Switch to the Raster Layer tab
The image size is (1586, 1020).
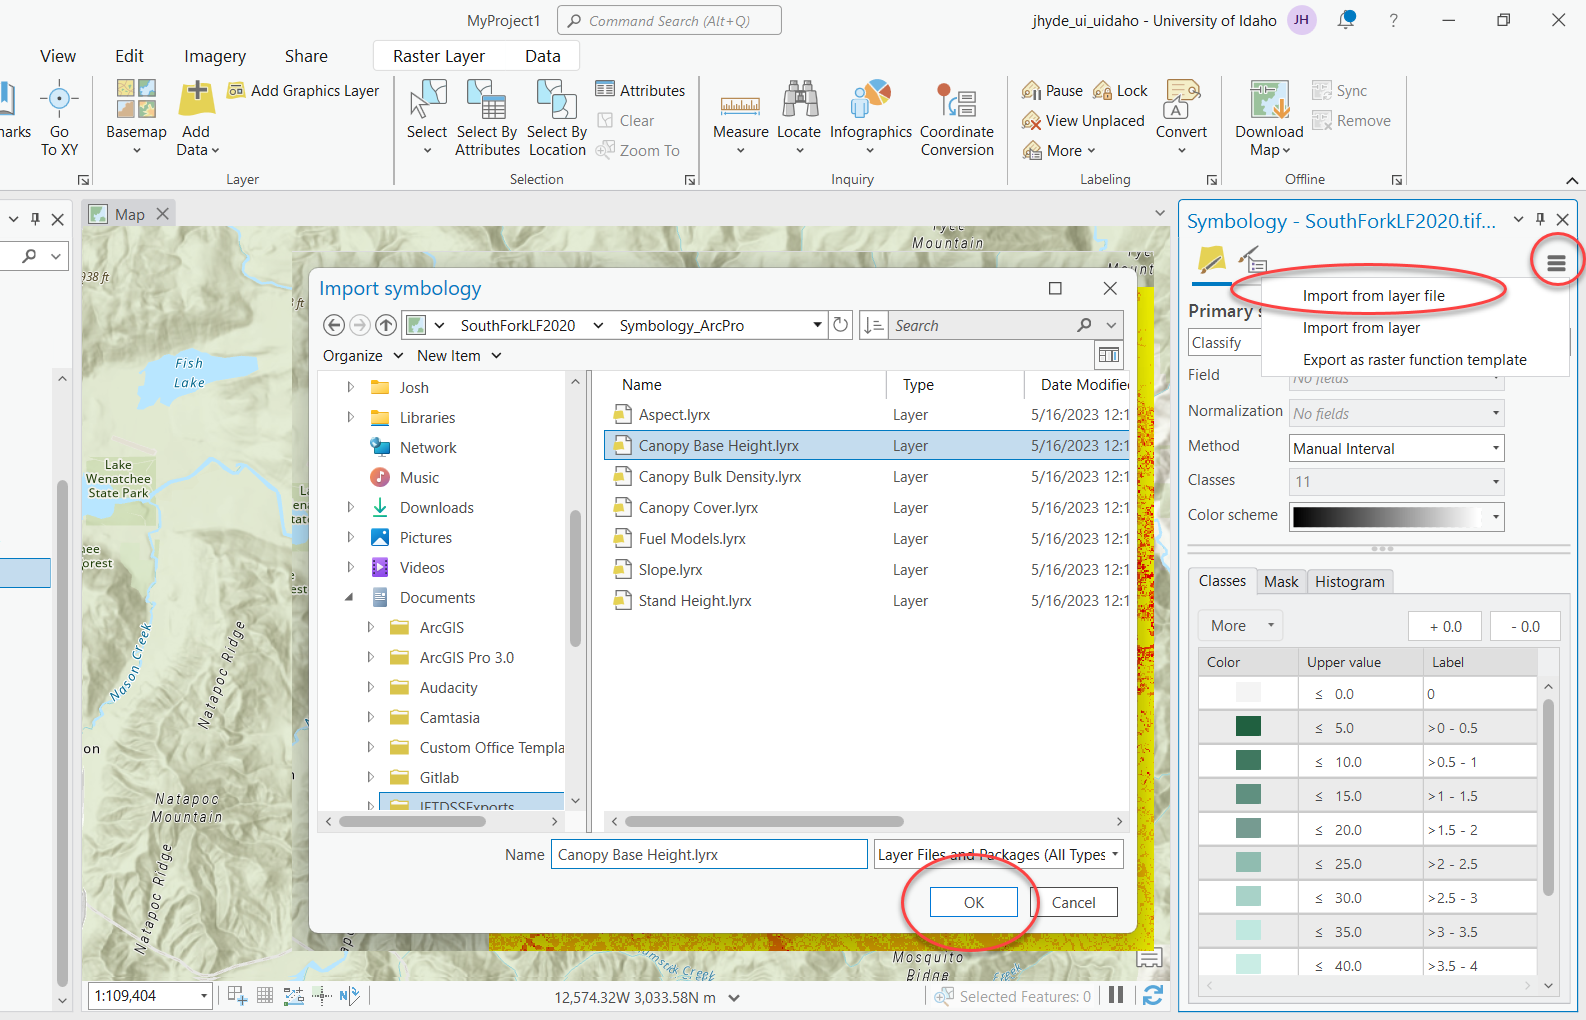click(439, 56)
